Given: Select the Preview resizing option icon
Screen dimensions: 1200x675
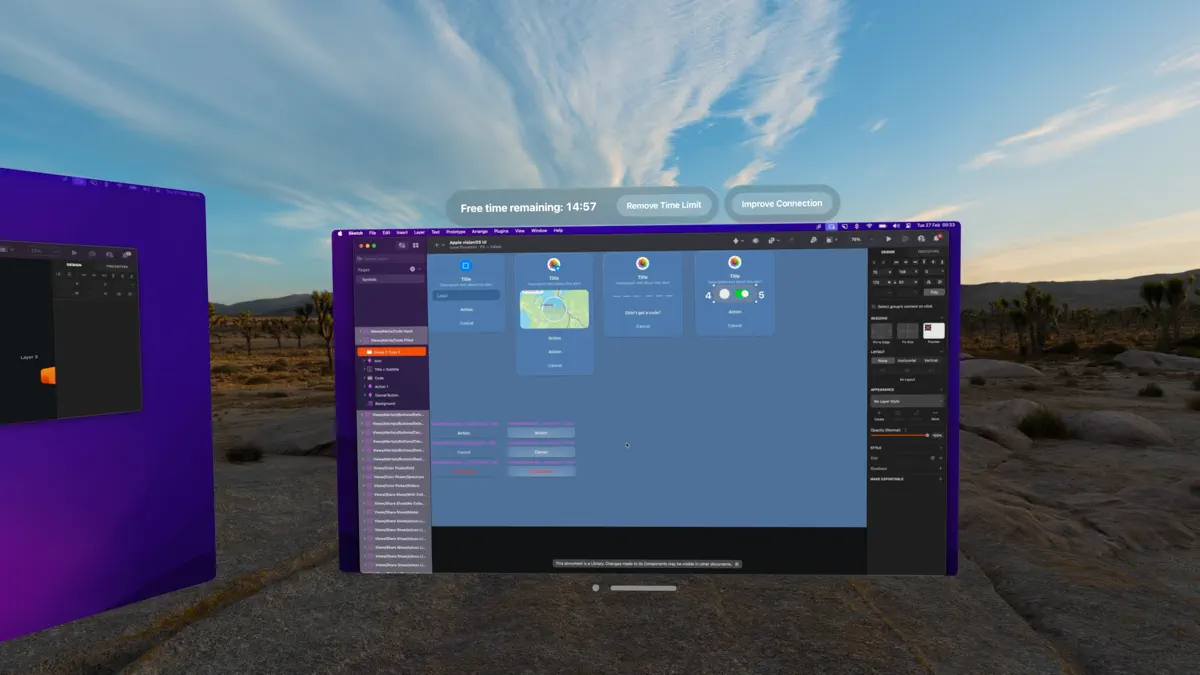Looking at the screenshot, I should (x=934, y=331).
